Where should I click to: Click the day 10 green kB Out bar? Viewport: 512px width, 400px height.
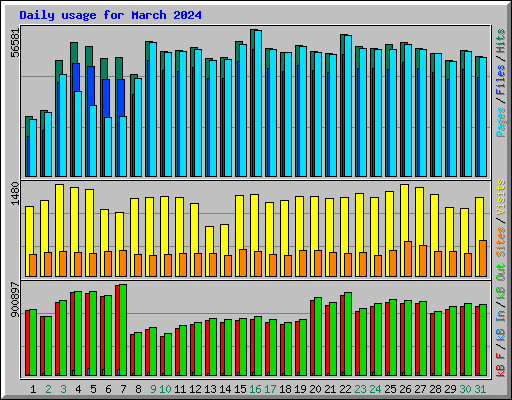click(168, 355)
